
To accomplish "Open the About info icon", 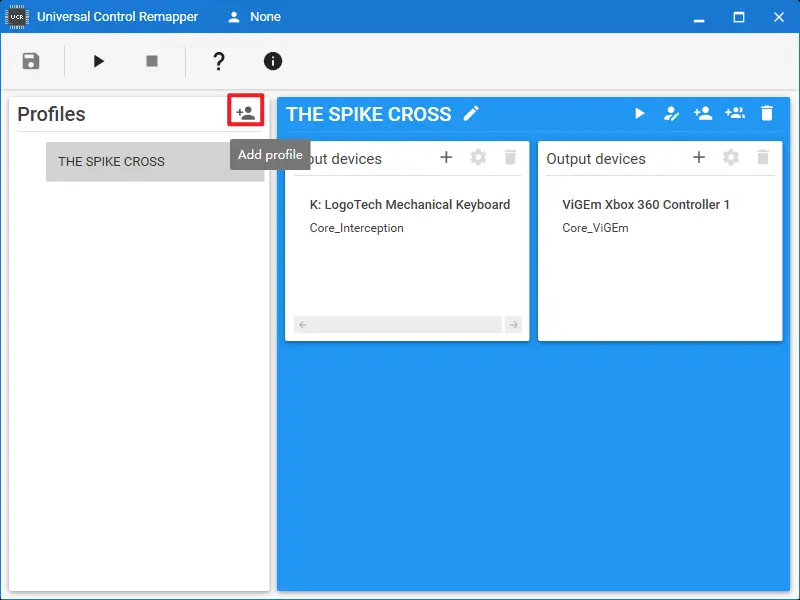I will point(273,61).
